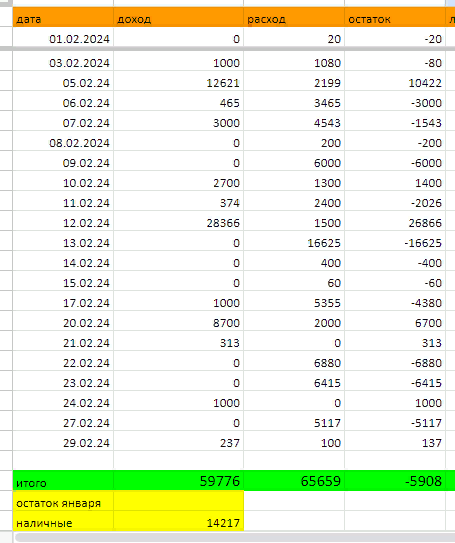Select total expense cell 65659

tap(294, 481)
